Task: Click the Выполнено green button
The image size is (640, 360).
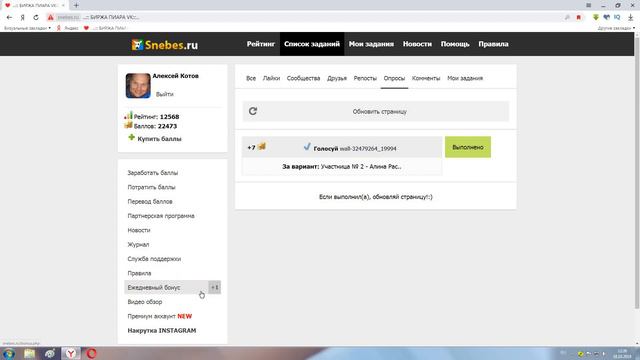Action: (468, 147)
